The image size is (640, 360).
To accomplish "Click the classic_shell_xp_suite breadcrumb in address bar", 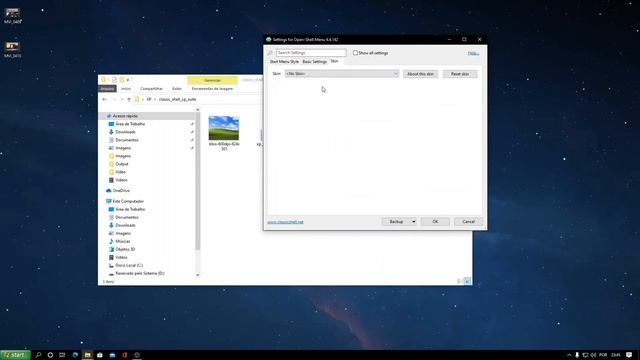I will tap(178, 99).
